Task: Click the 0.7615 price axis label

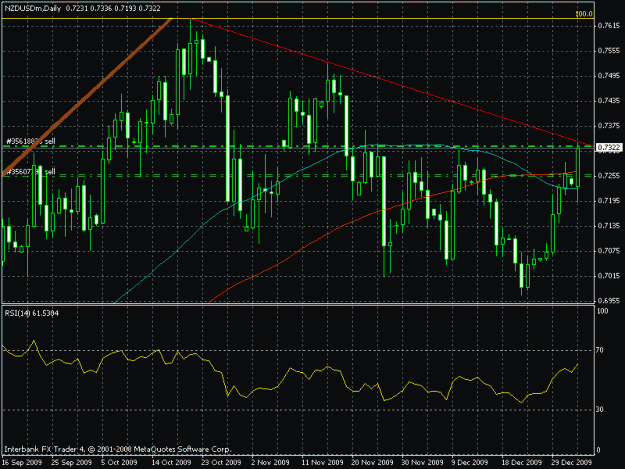Action: click(x=608, y=26)
